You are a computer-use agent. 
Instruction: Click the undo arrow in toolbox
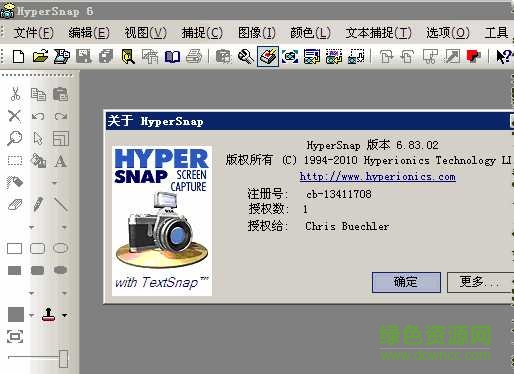(38, 116)
